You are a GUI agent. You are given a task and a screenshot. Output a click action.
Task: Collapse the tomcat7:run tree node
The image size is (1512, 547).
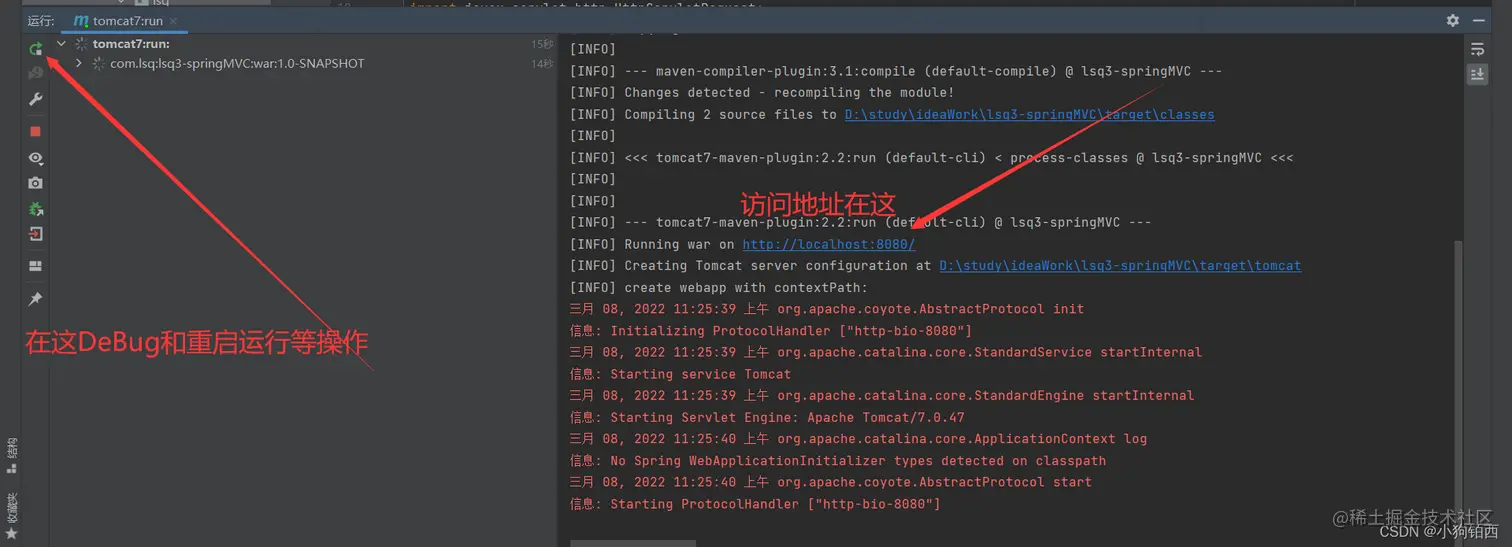(62, 44)
